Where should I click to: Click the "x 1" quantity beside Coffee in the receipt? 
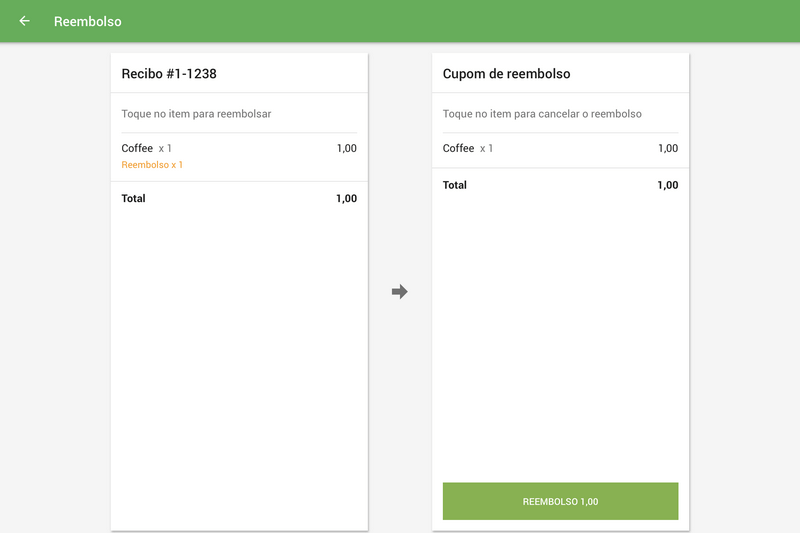165,149
